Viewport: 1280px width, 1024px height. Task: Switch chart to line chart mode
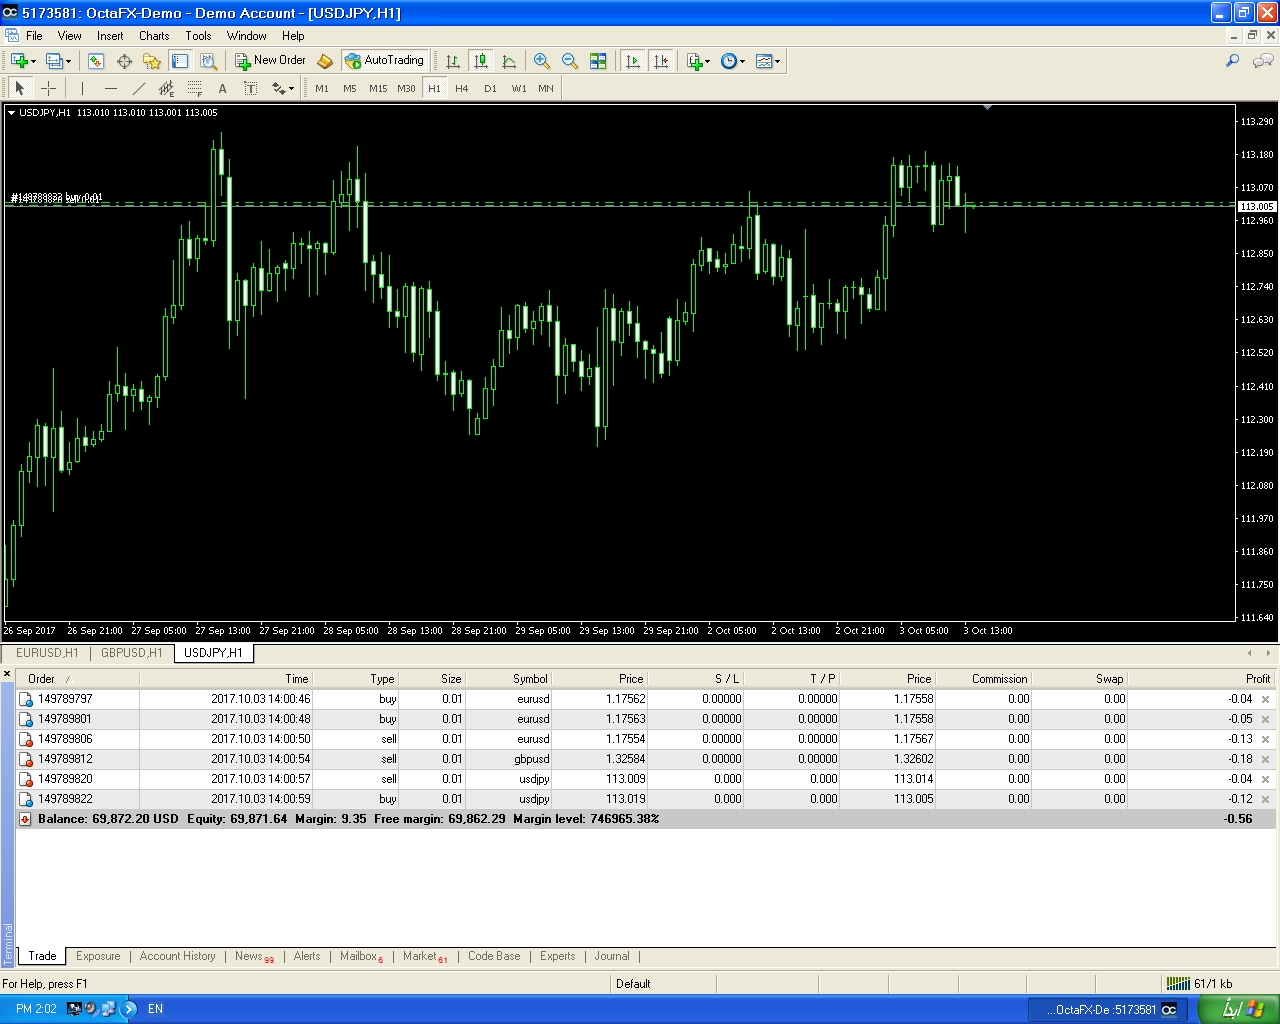[509, 61]
